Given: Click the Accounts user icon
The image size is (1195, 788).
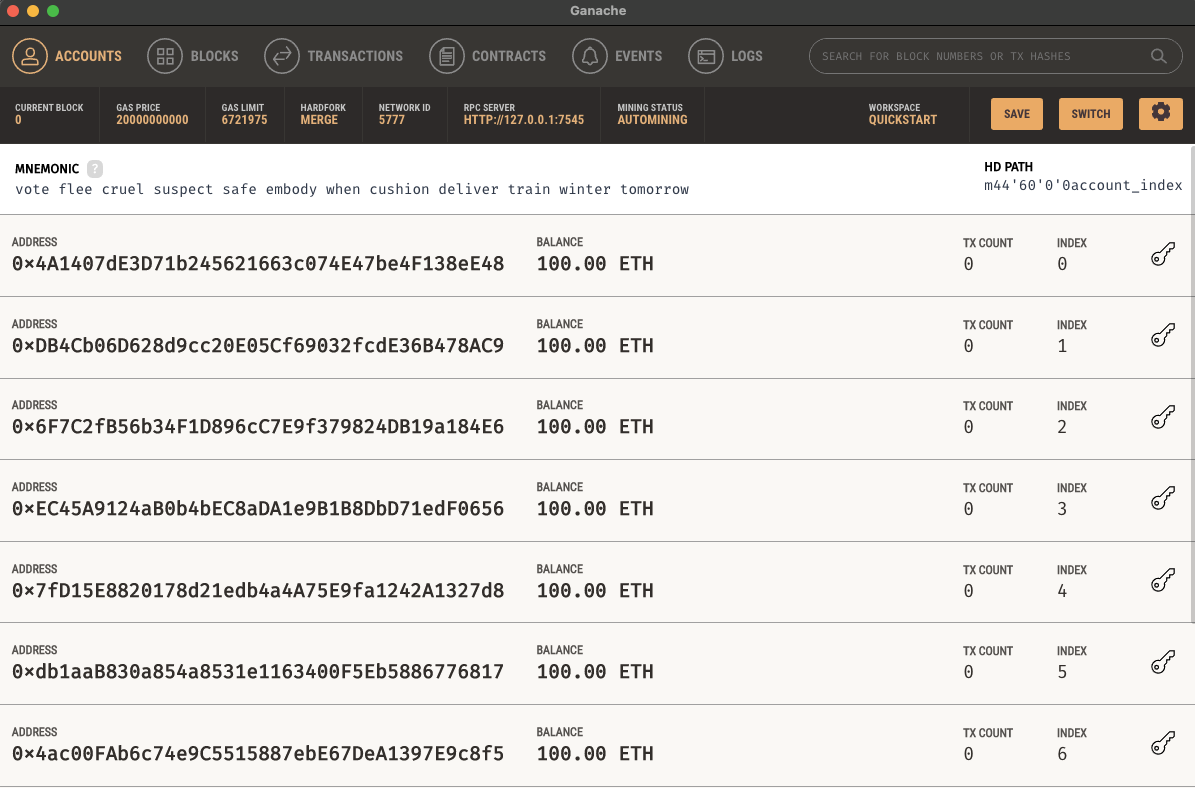Looking at the screenshot, I should click(x=30, y=56).
